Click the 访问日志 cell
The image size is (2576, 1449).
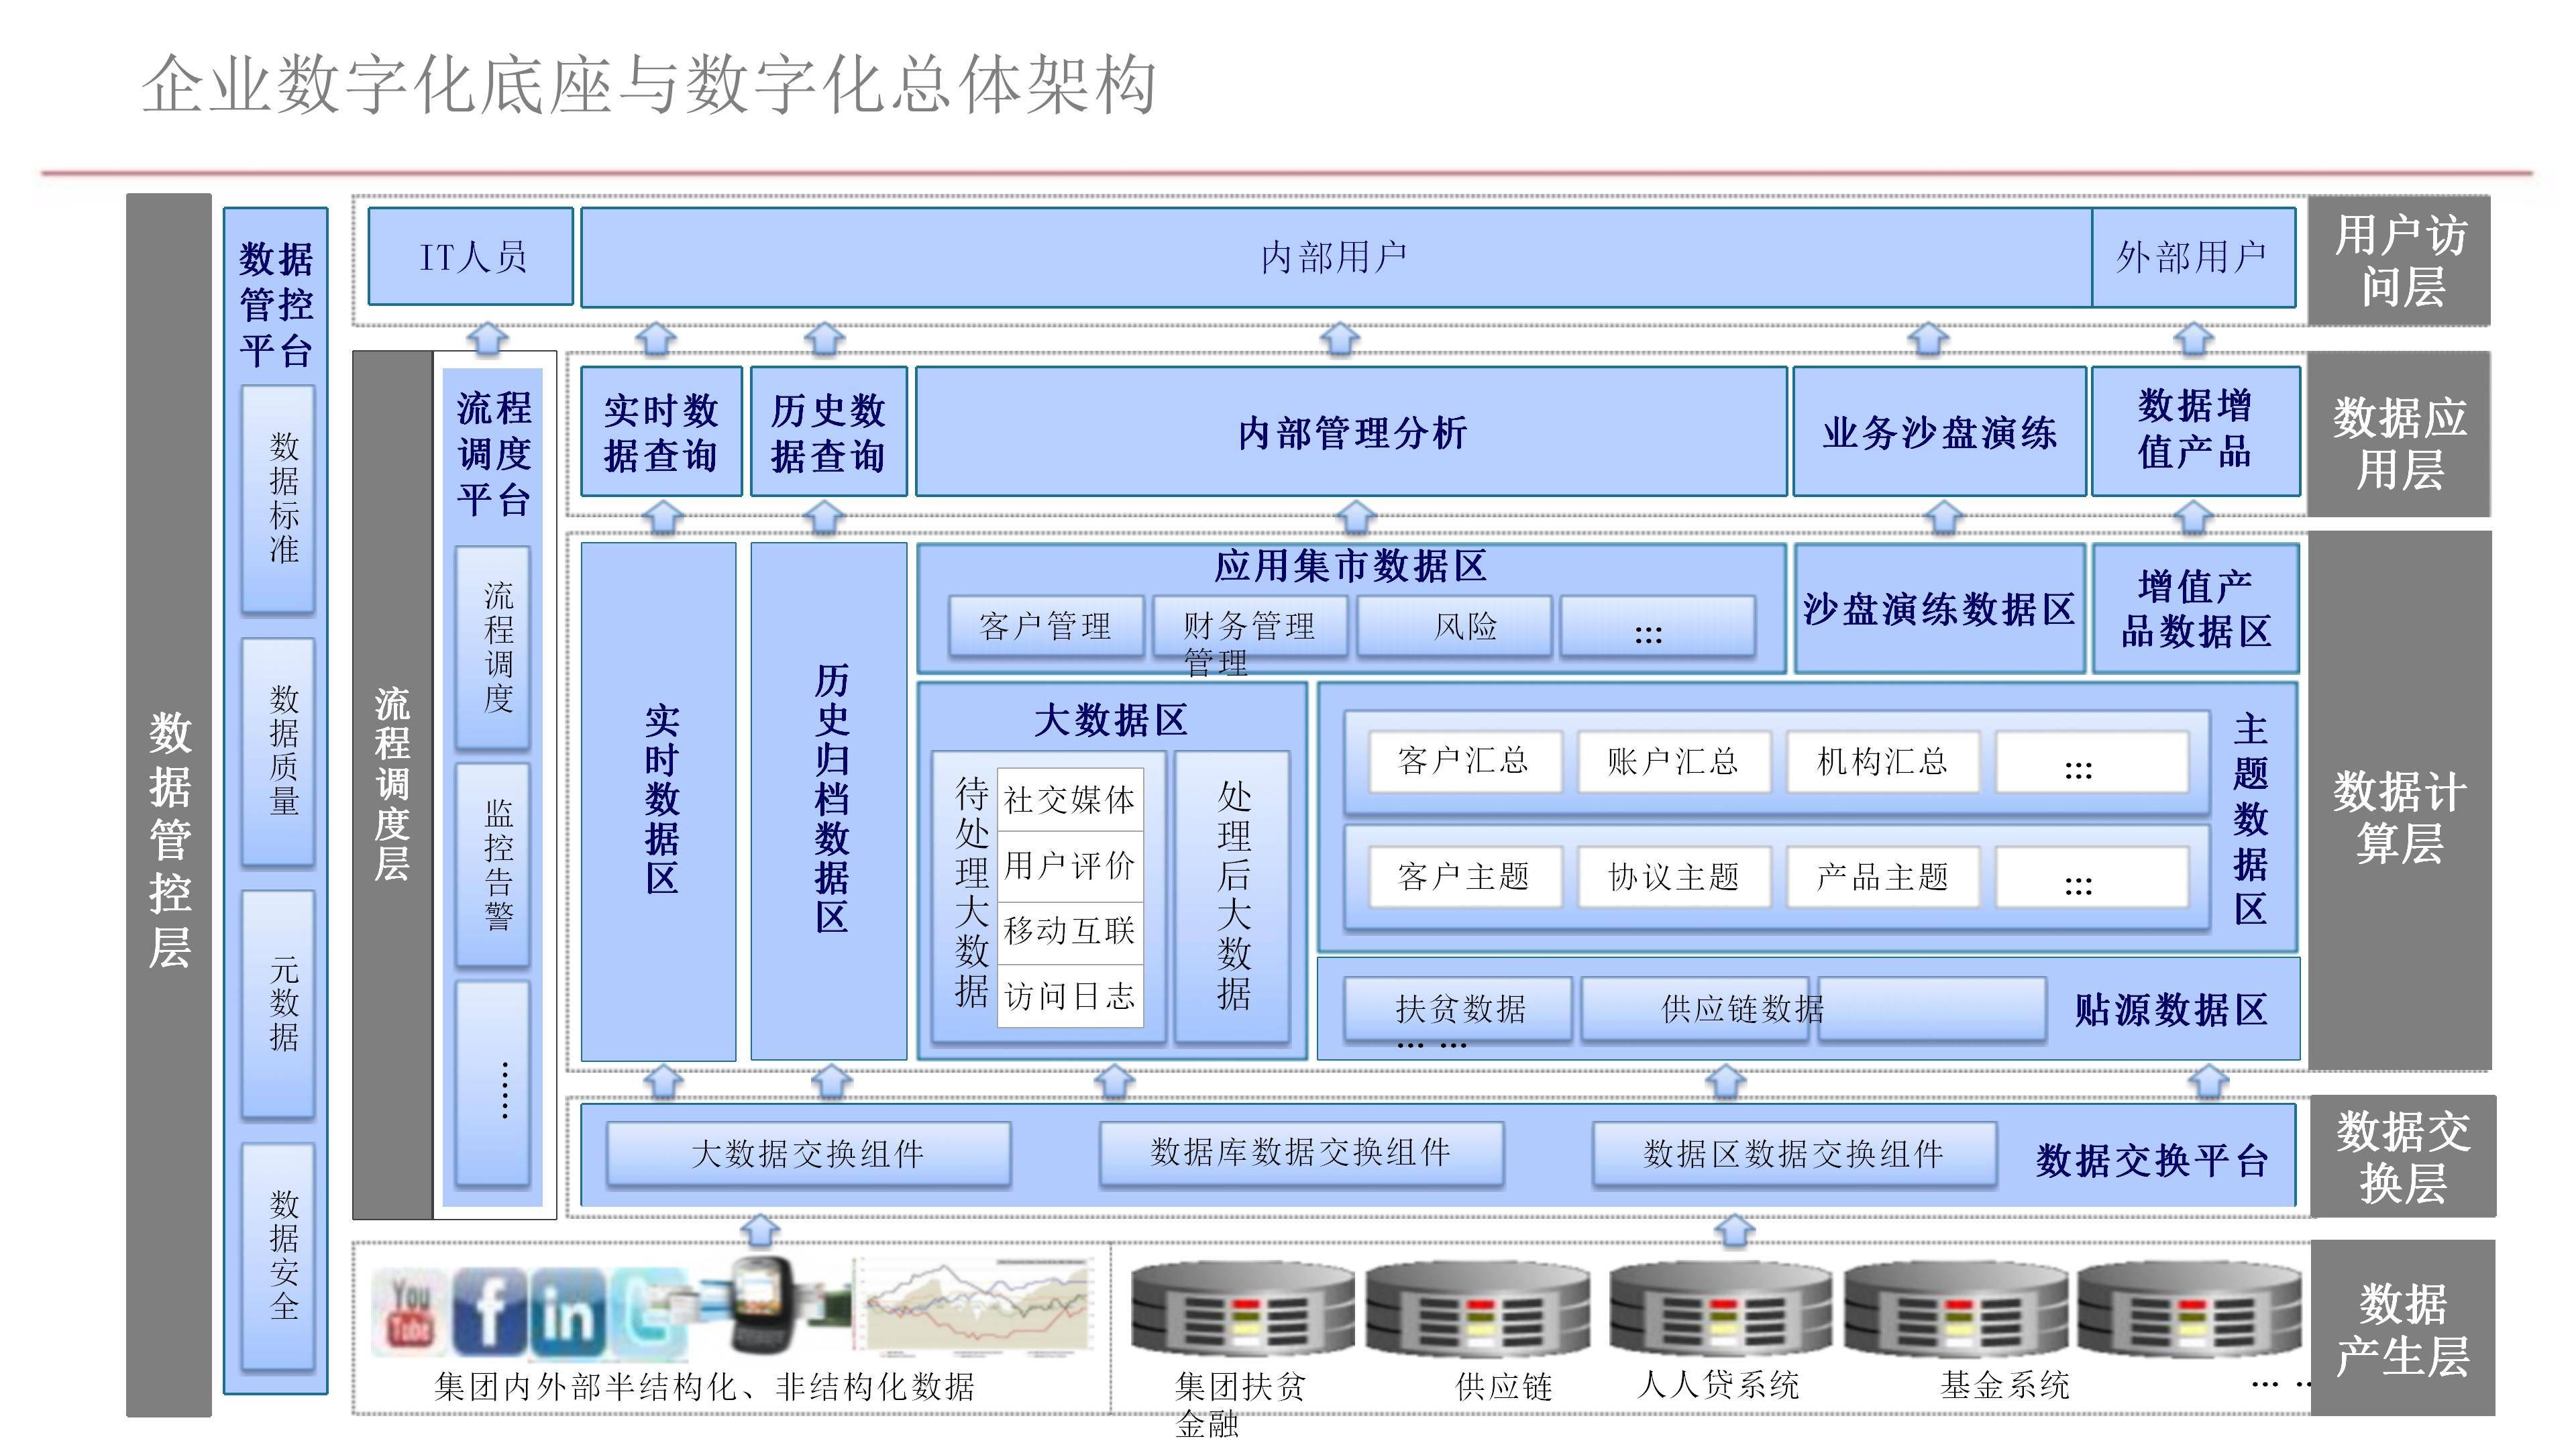click(x=1070, y=995)
